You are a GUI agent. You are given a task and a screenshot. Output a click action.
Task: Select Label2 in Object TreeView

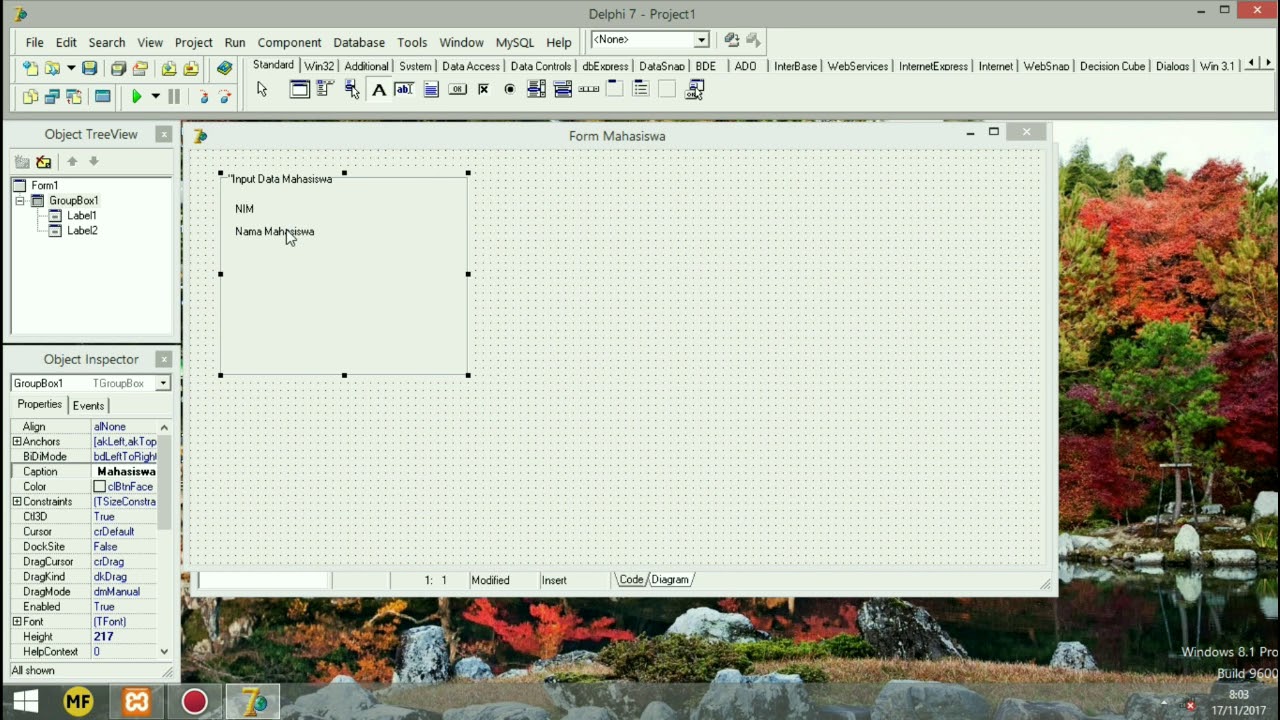[82, 231]
